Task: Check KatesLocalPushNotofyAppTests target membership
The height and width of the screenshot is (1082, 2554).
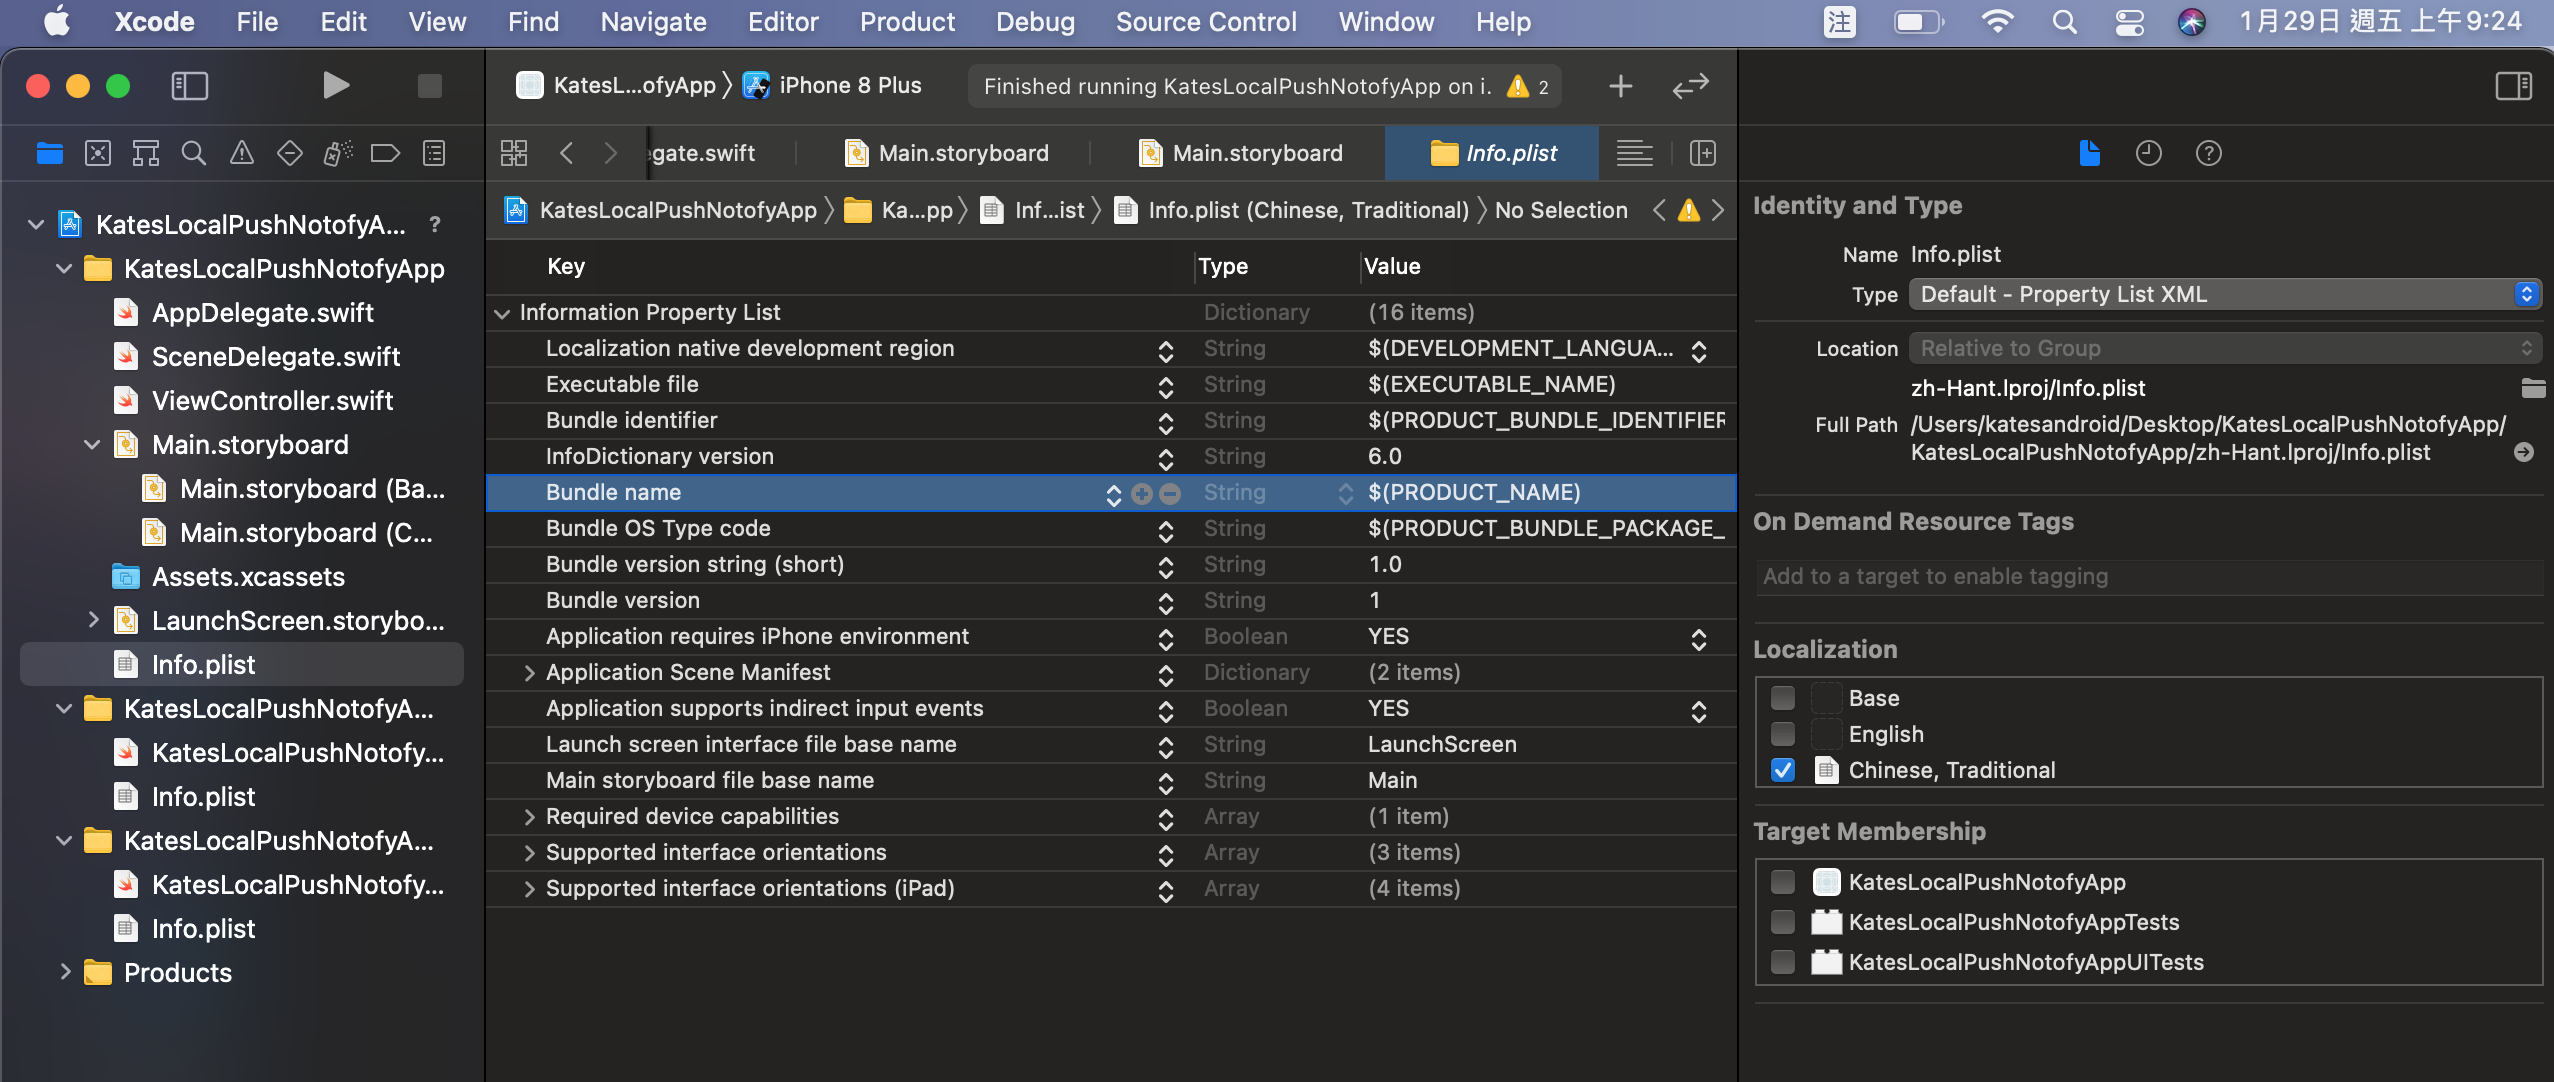Action: click(x=1782, y=922)
